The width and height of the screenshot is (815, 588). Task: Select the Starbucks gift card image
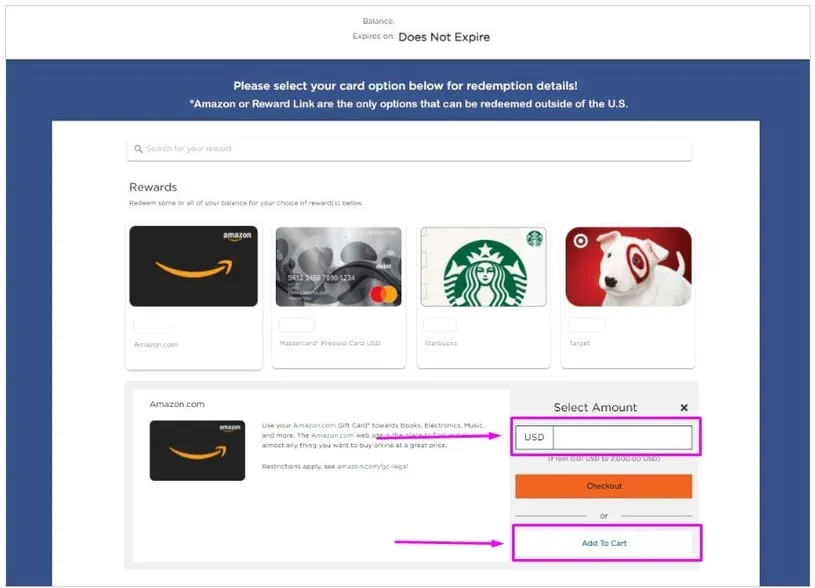point(483,266)
